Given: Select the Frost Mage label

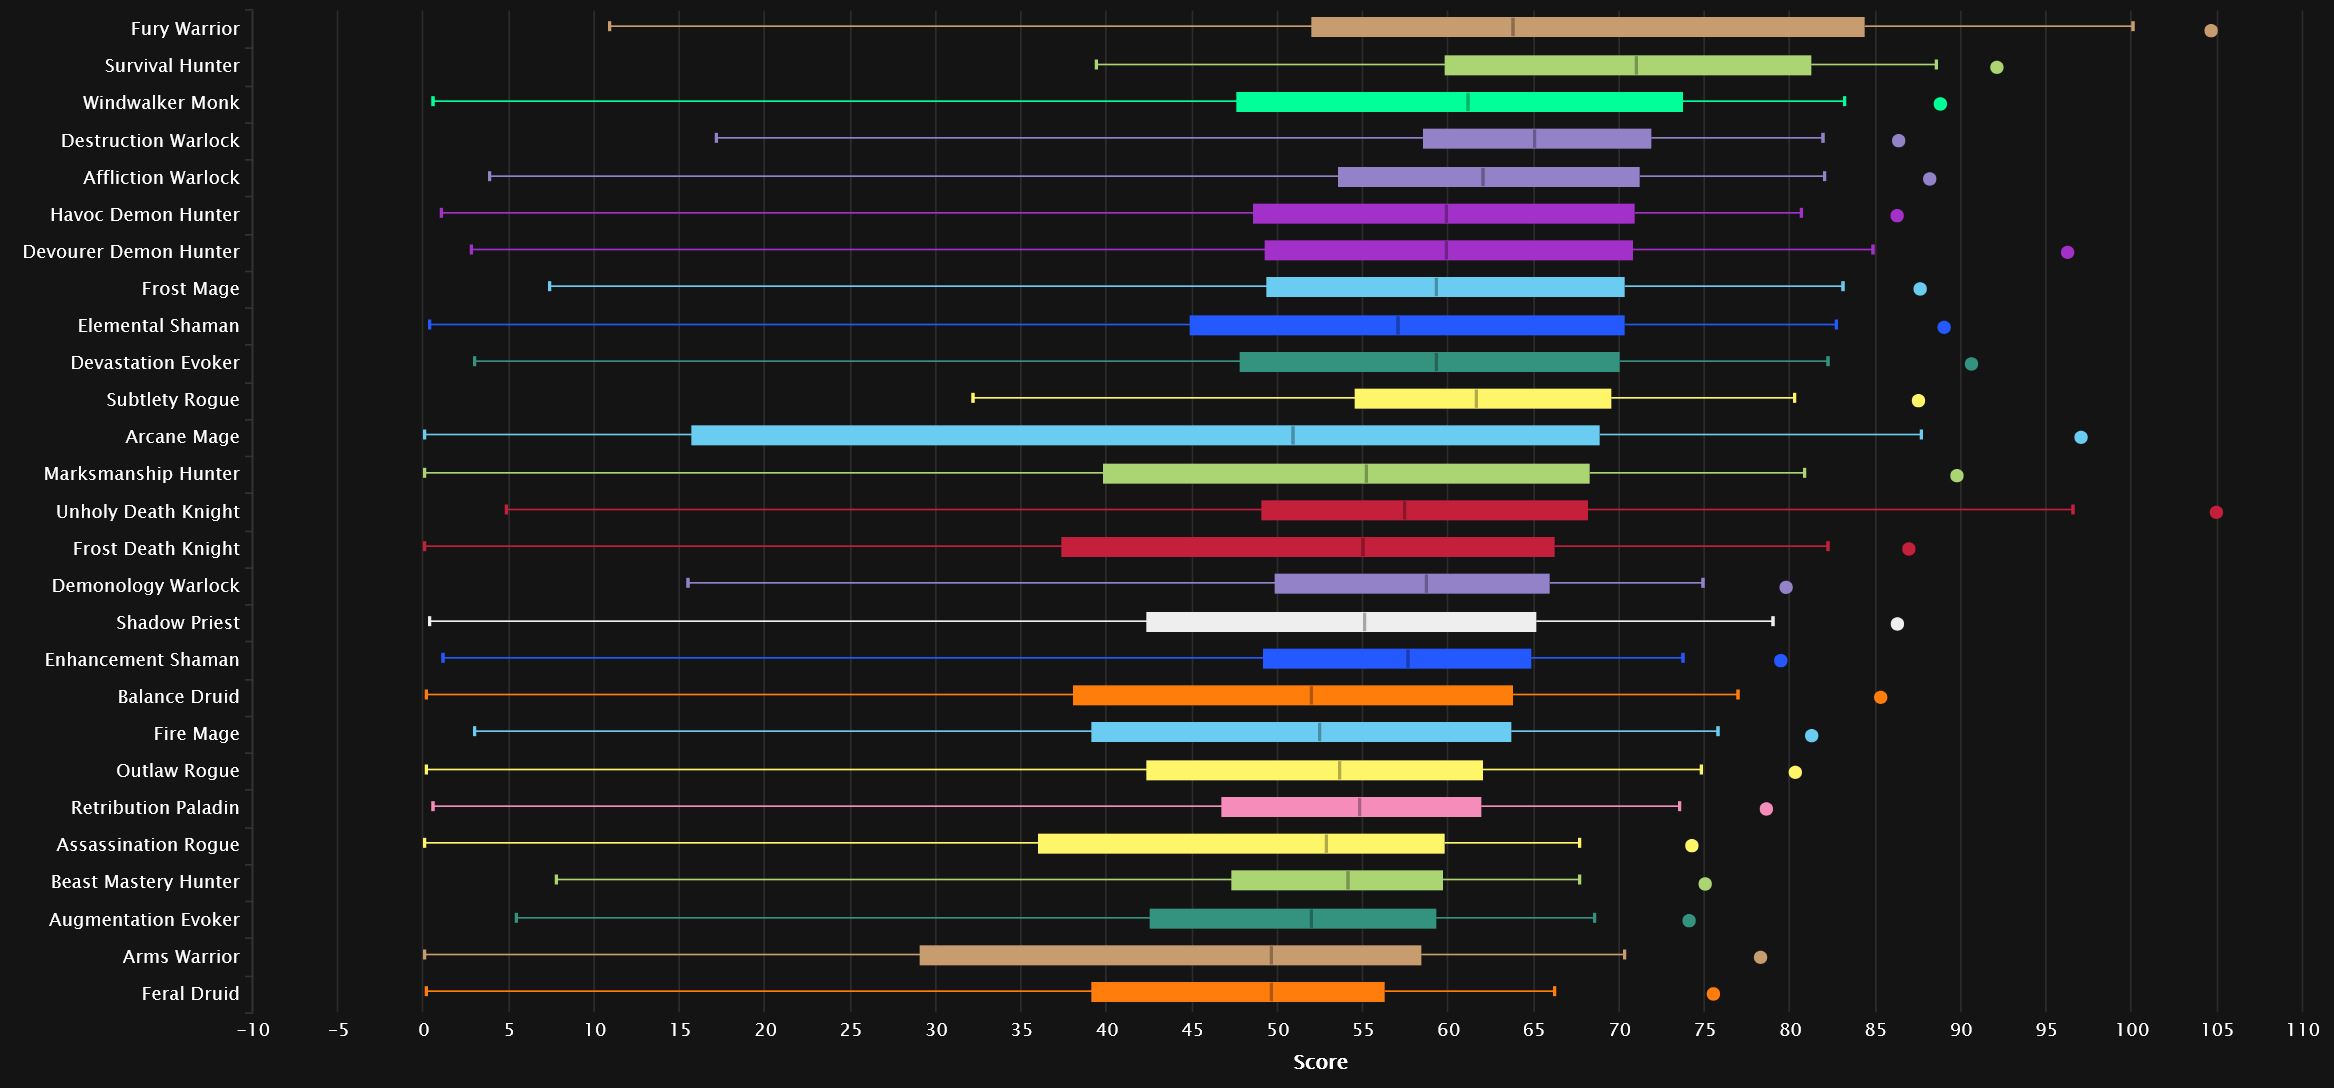Looking at the screenshot, I should pos(190,289).
